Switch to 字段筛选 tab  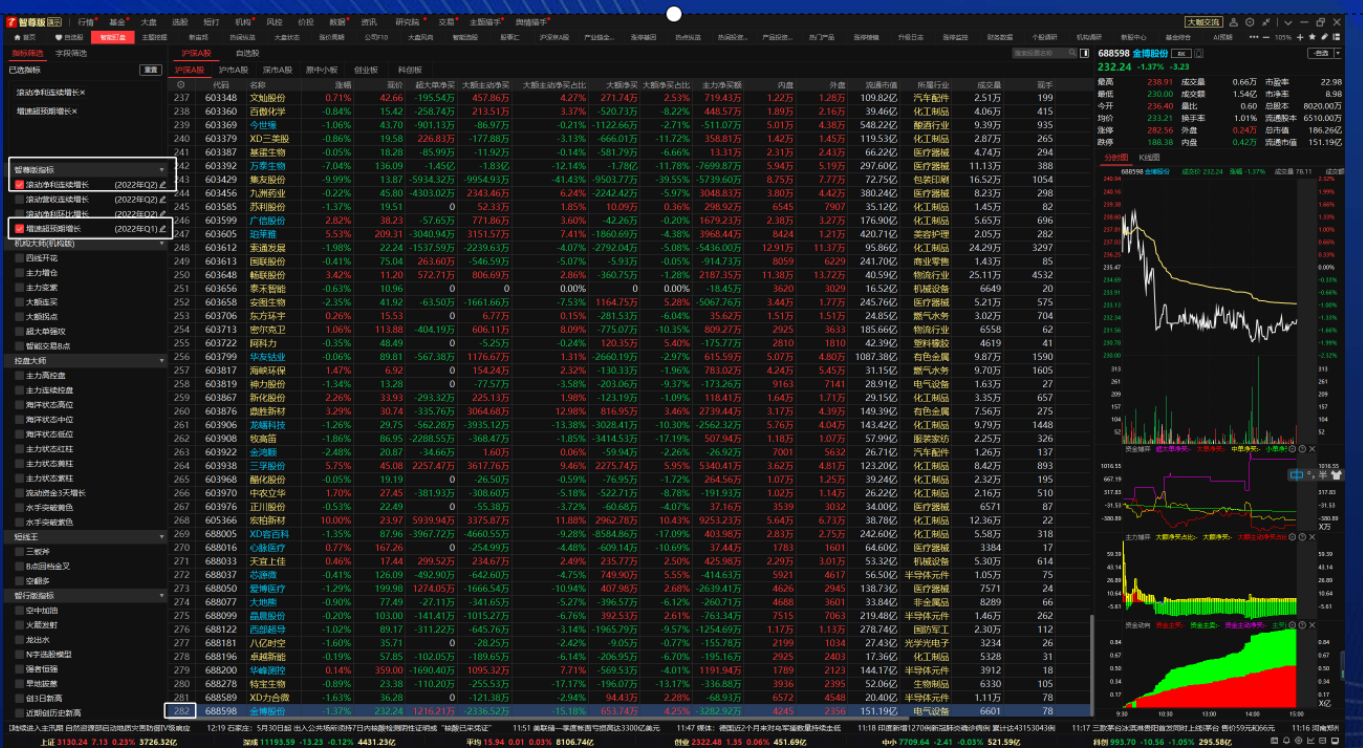pos(70,53)
